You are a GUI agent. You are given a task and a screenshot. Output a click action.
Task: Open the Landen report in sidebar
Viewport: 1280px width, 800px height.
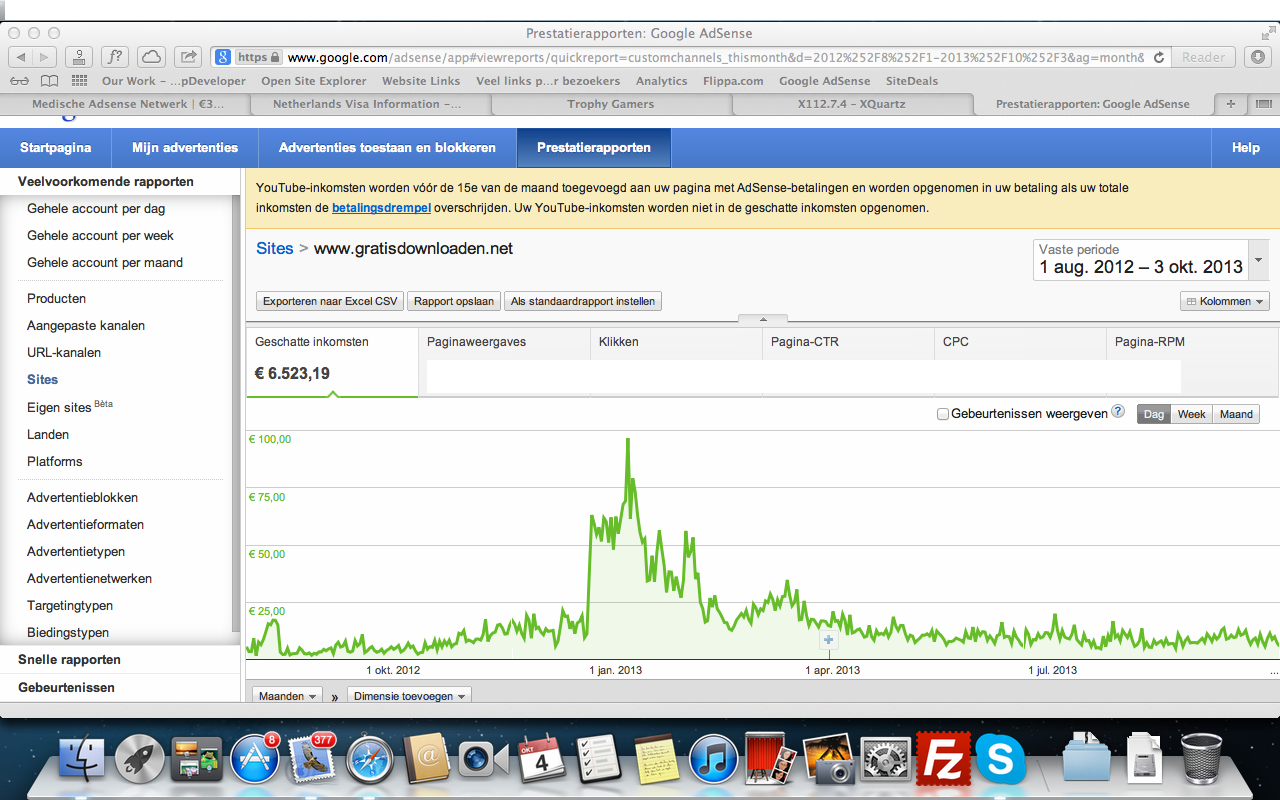pyautogui.click(x=48, y=435)
